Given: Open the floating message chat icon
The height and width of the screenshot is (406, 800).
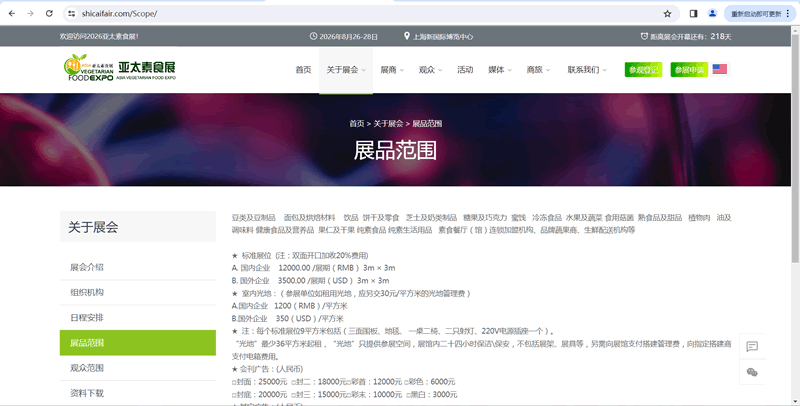Looking at the screenshot, I should pos(752,347).
